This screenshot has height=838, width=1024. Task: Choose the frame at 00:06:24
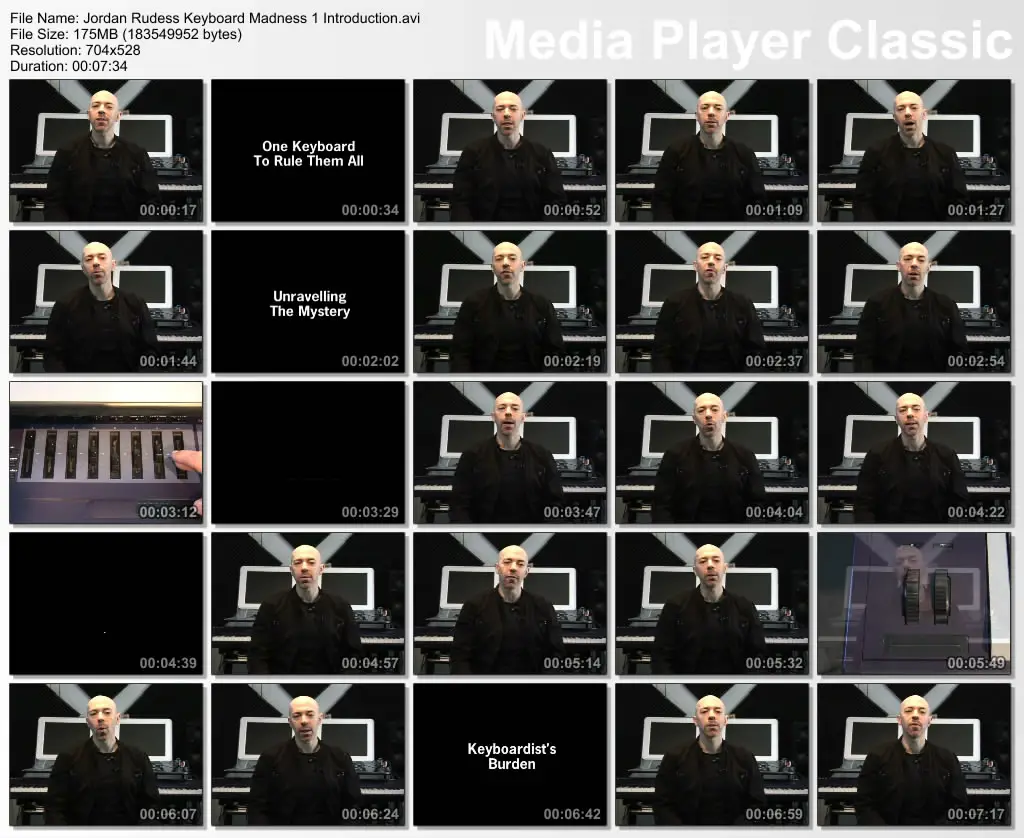coord(308,754)
